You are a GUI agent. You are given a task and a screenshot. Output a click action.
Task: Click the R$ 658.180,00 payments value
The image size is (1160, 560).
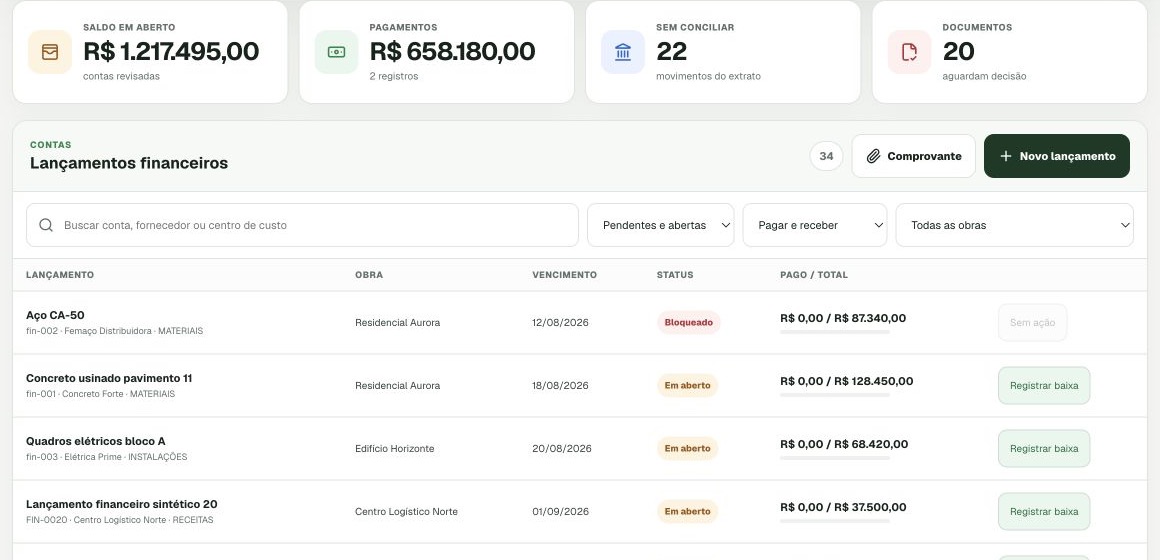pos(452,51)
